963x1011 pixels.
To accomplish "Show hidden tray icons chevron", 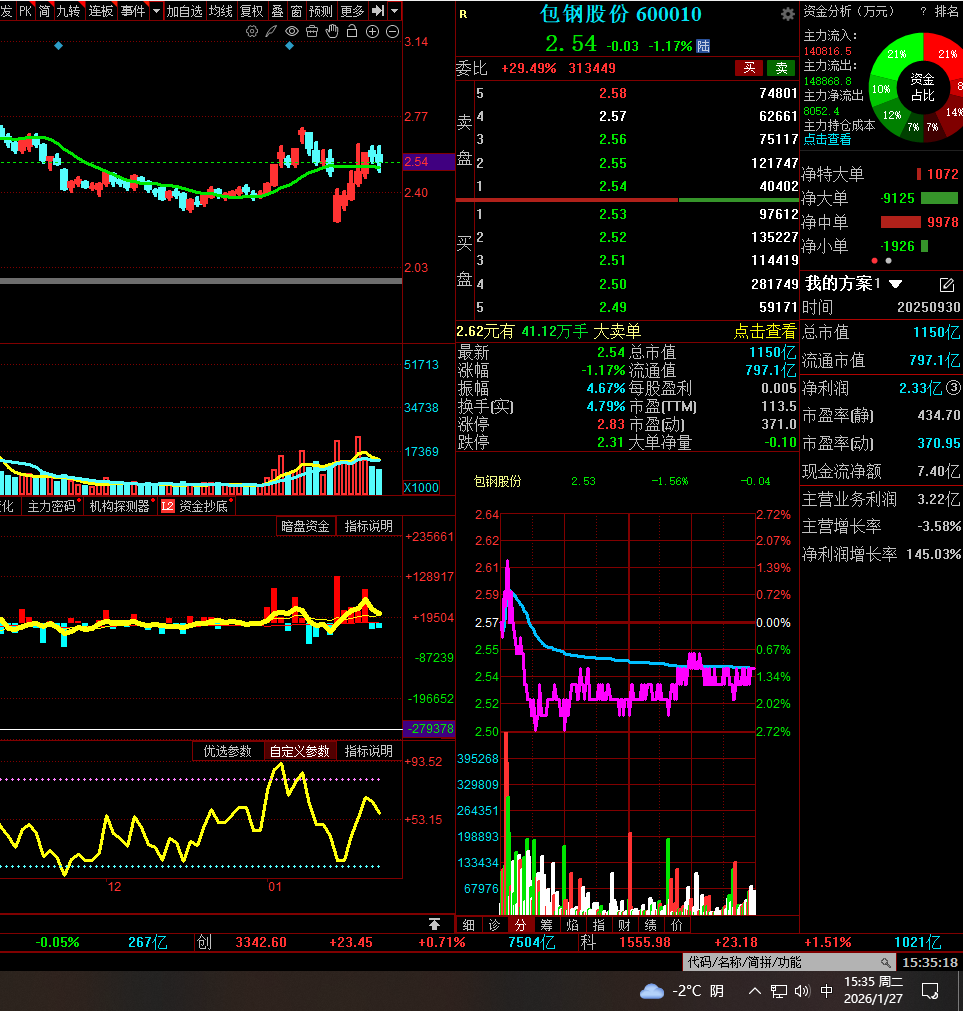I will click(754, 990).
